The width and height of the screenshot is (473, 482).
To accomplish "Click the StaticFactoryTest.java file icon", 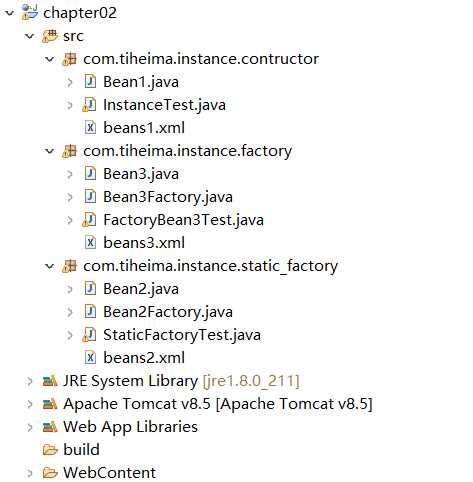I will (89, 335).
